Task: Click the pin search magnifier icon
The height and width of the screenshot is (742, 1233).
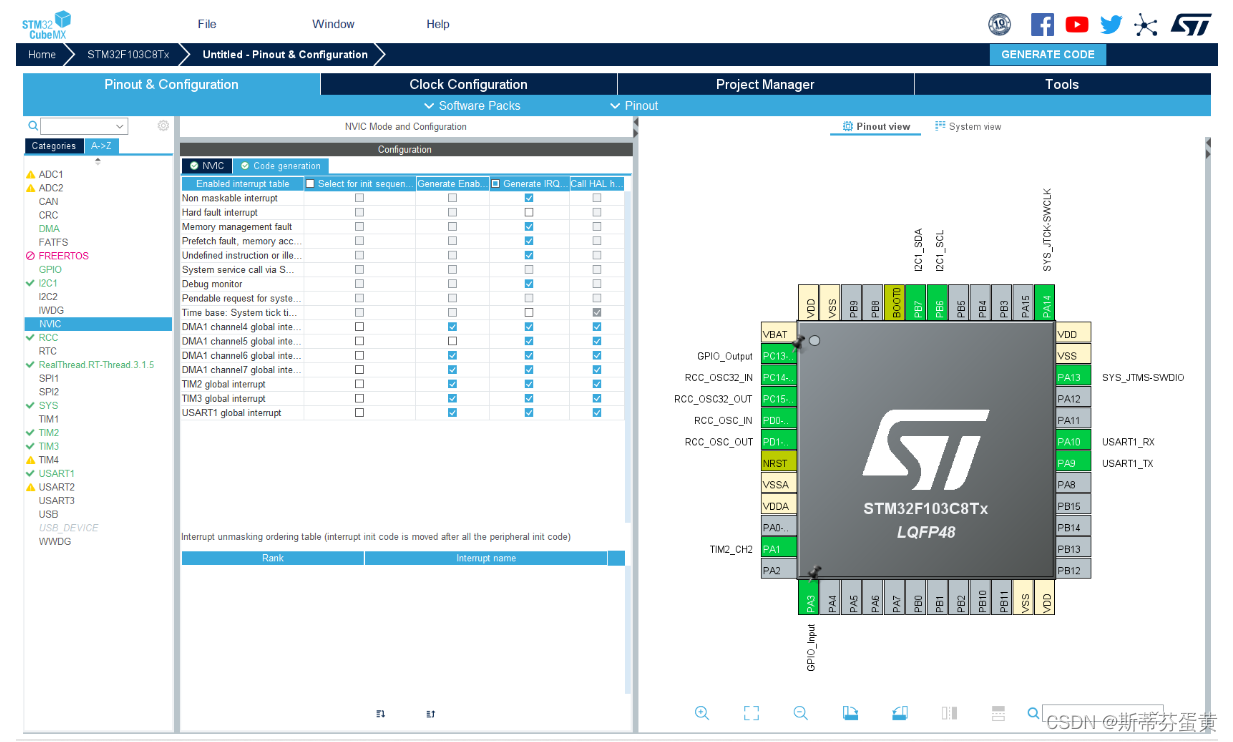Action: point(1033,713)
